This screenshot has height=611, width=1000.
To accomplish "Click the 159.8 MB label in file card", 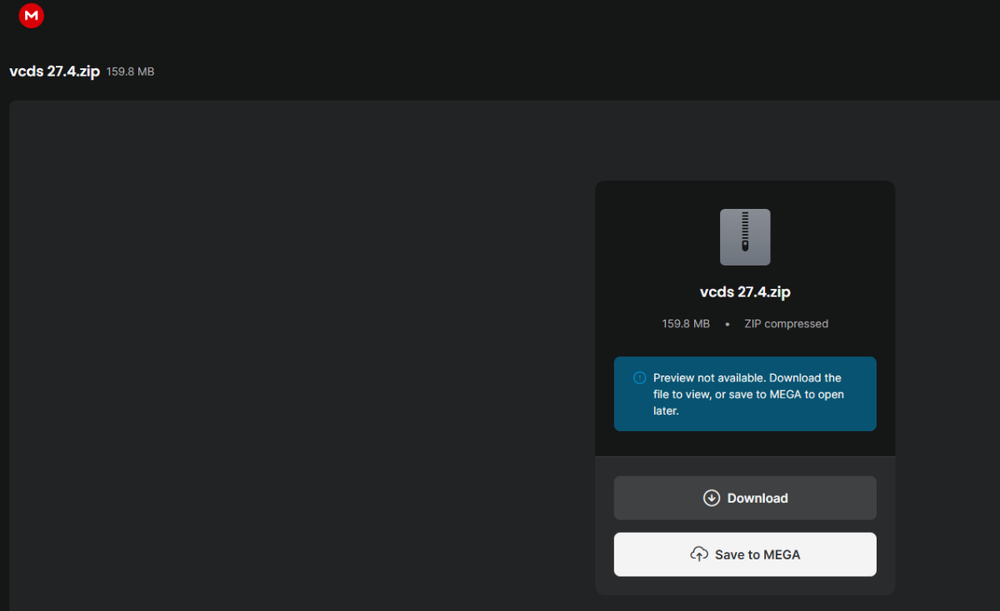I will [686, 324].
